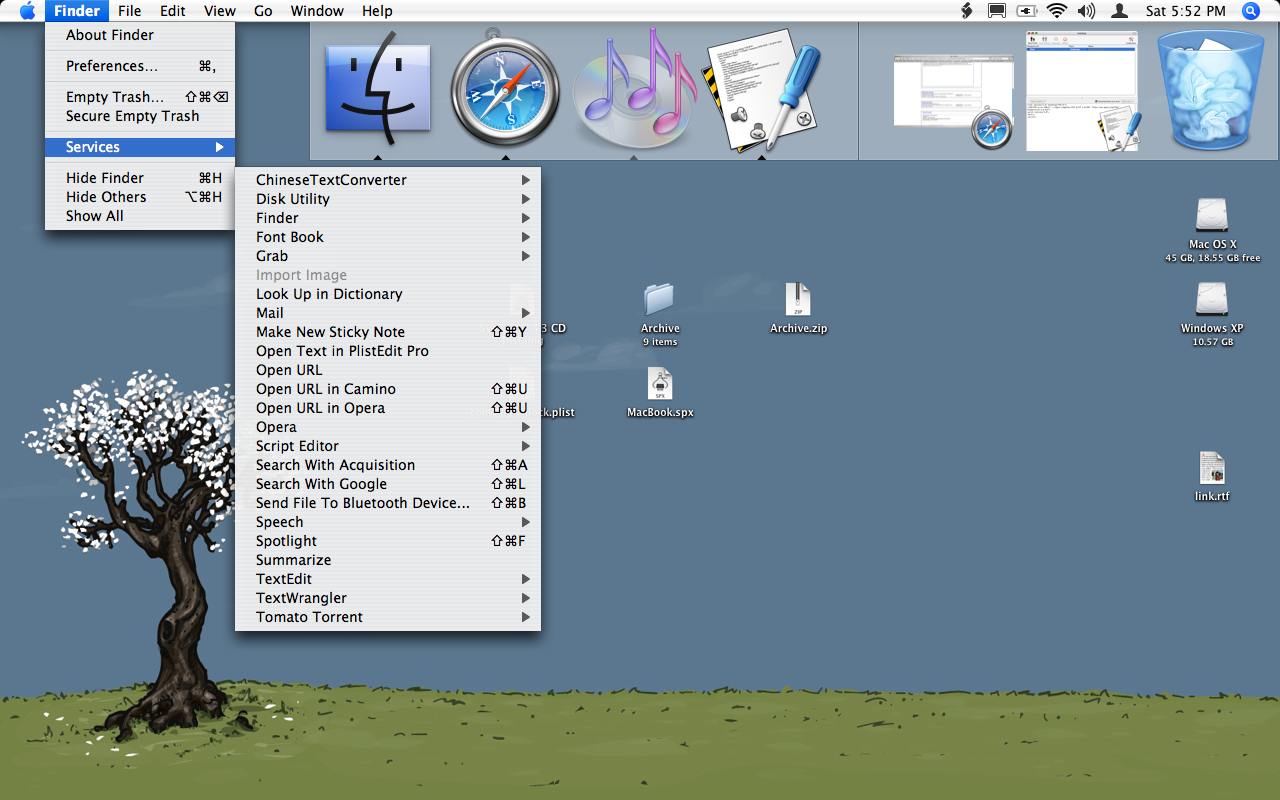Open the View menu
Image resolution: width=1280 pixels, height=800 pixels.
220,11
